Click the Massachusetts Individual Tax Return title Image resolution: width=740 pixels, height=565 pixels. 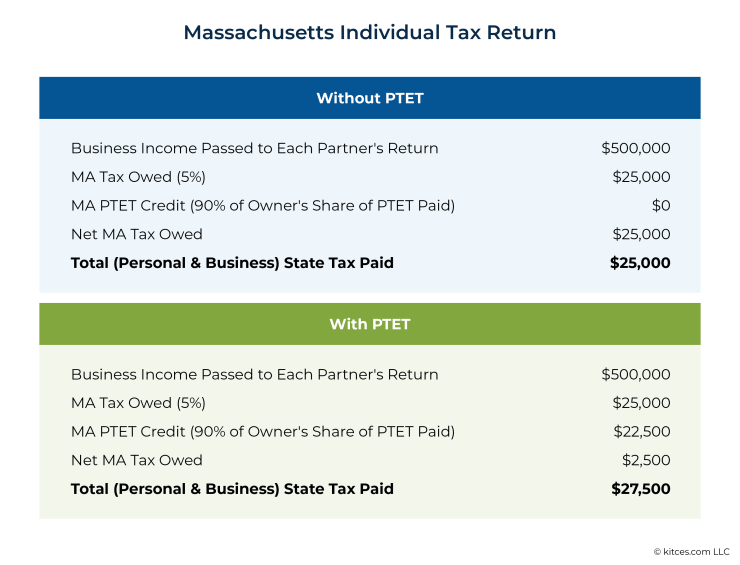pyautogui.click(x=369, y=33)
